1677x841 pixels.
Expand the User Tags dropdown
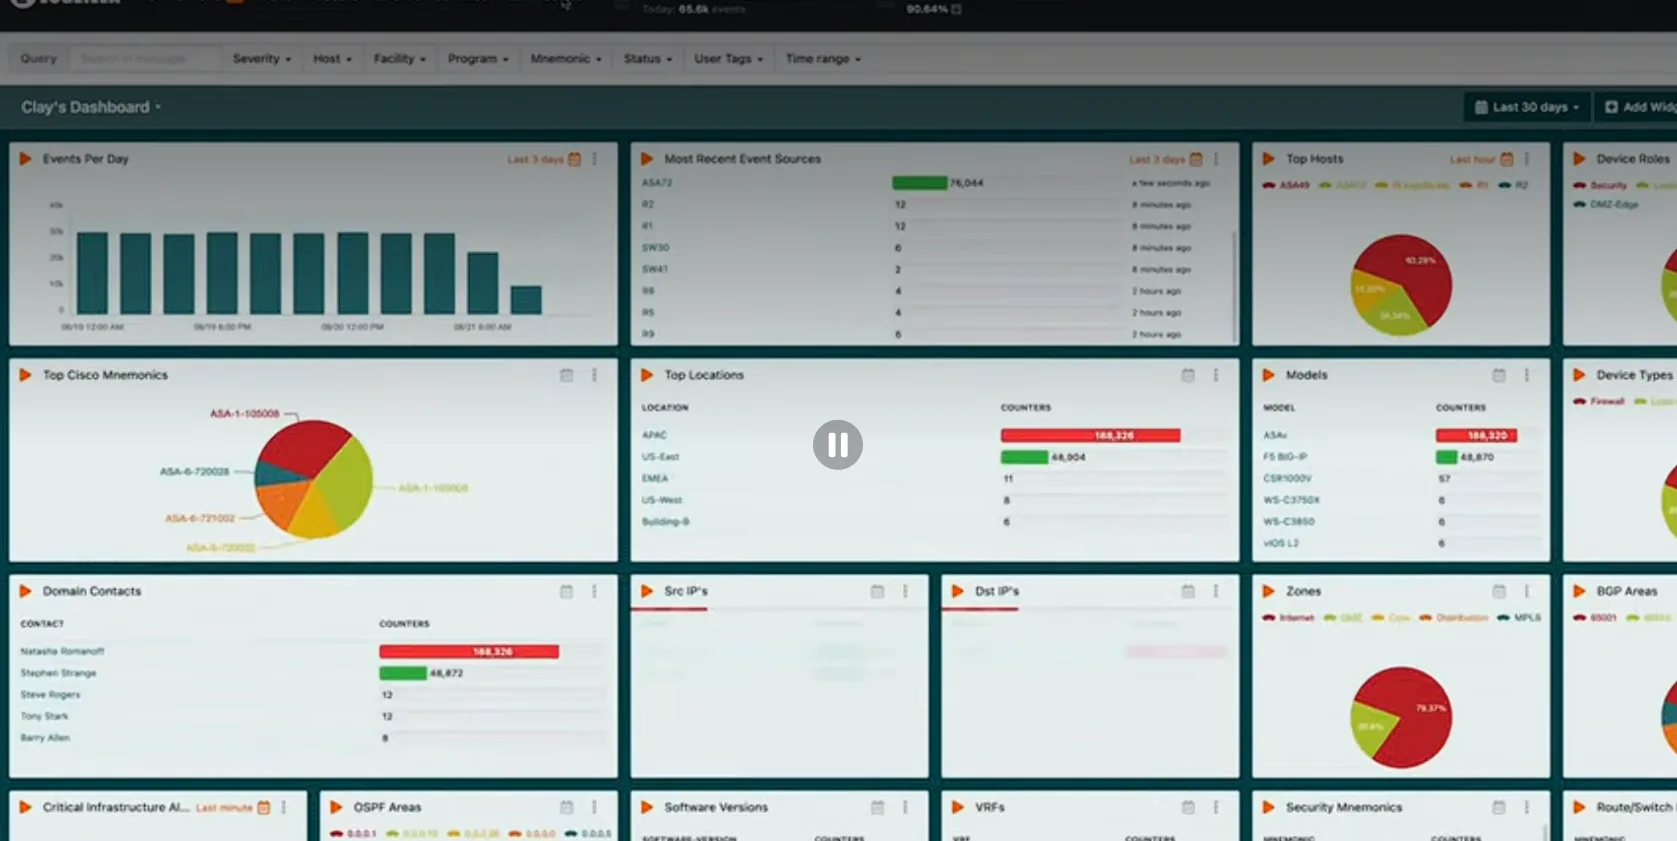pos(729,59)
